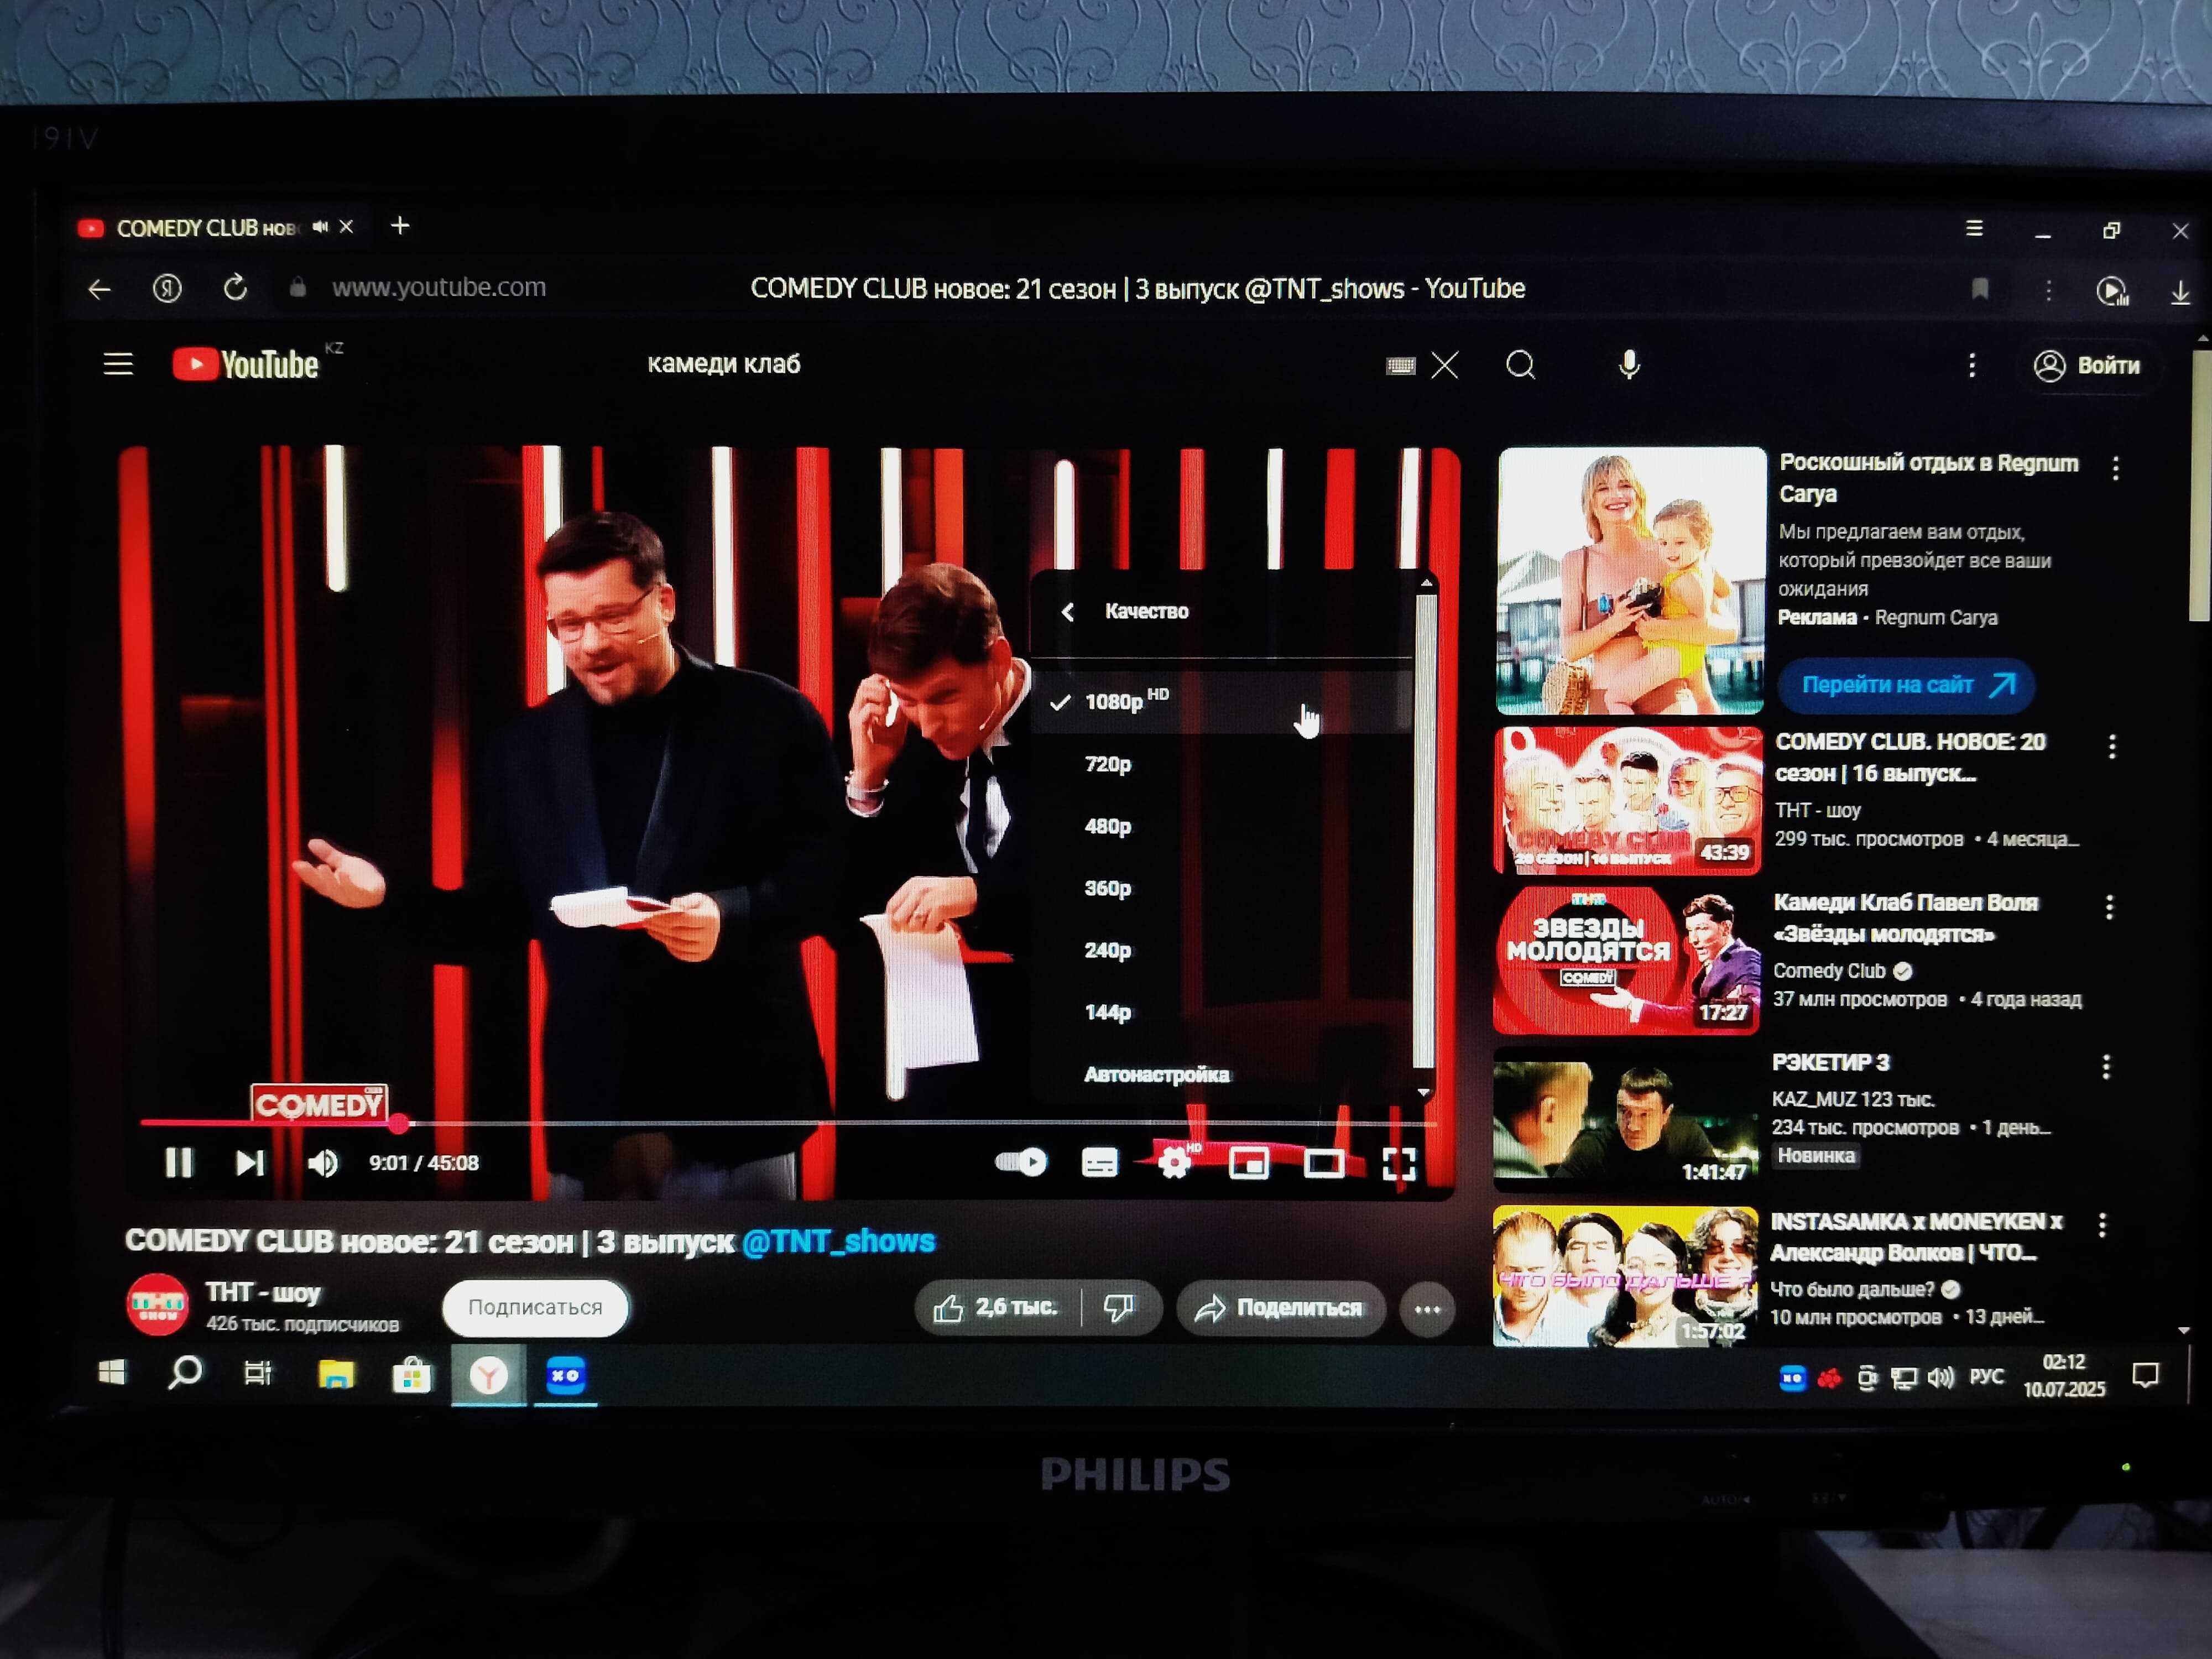Go to the YouTube home logo
The height and width of the screenshot is (1659, 2212).
tap(247, 364)
